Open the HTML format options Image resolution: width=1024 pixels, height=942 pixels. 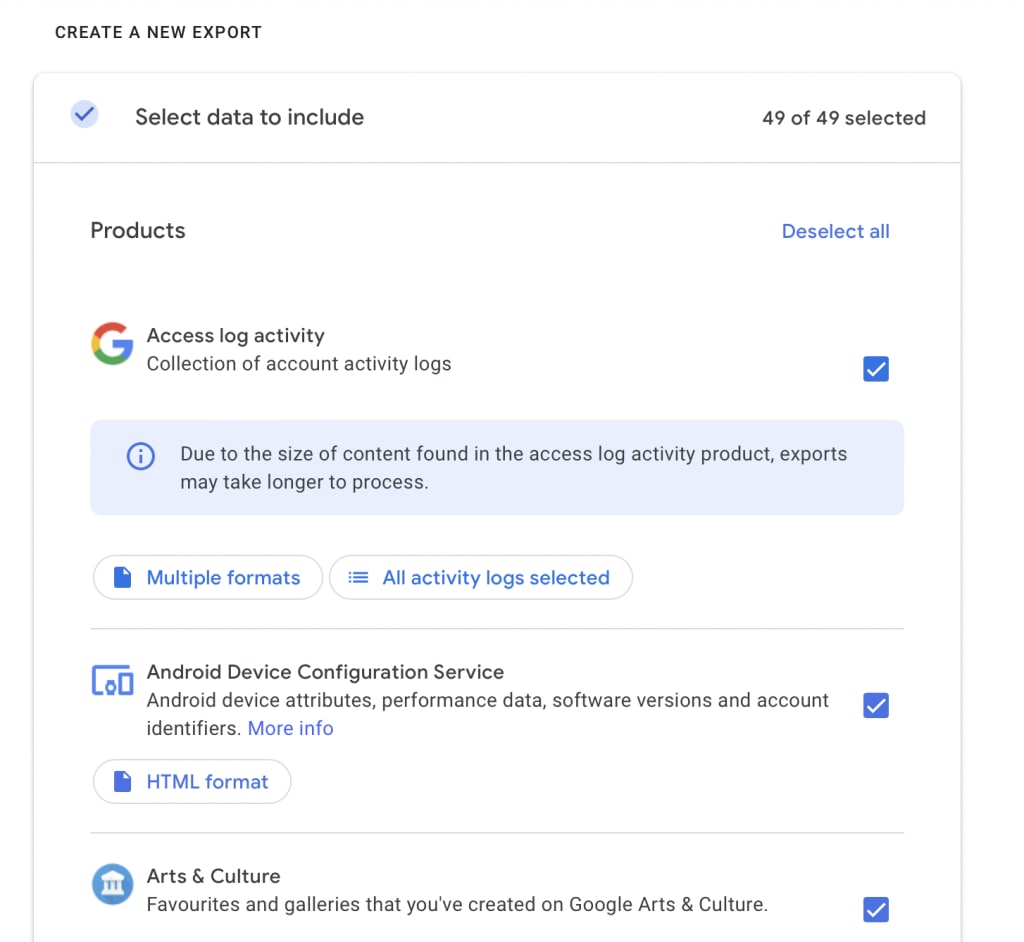tap(192, 781)
